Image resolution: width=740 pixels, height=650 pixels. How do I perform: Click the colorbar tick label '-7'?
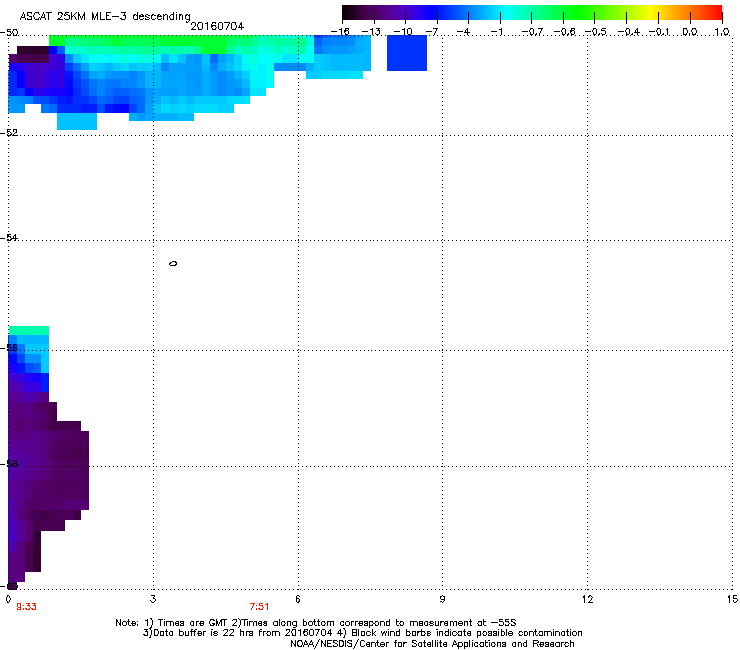coord(432,32)
